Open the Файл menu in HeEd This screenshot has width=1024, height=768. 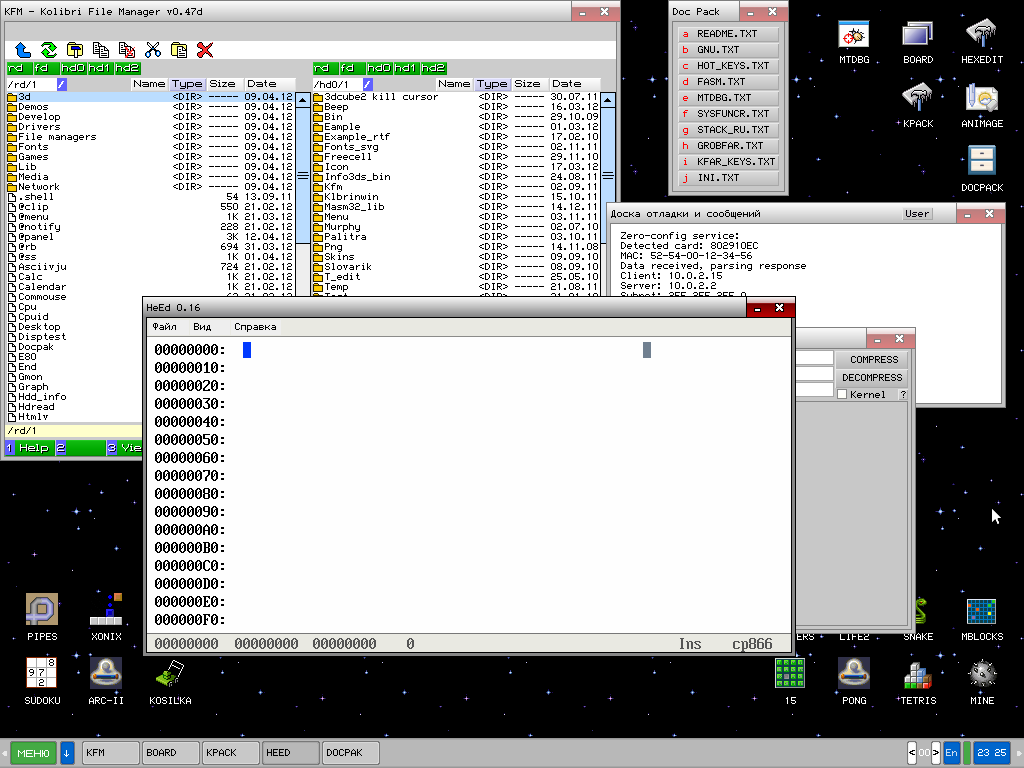[164, 327]
